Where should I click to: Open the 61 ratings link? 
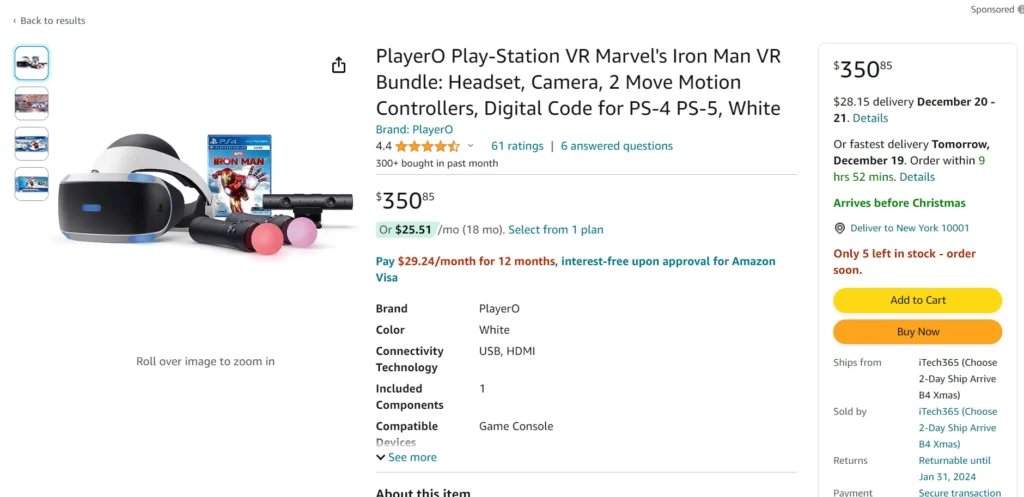pos(517,146)
